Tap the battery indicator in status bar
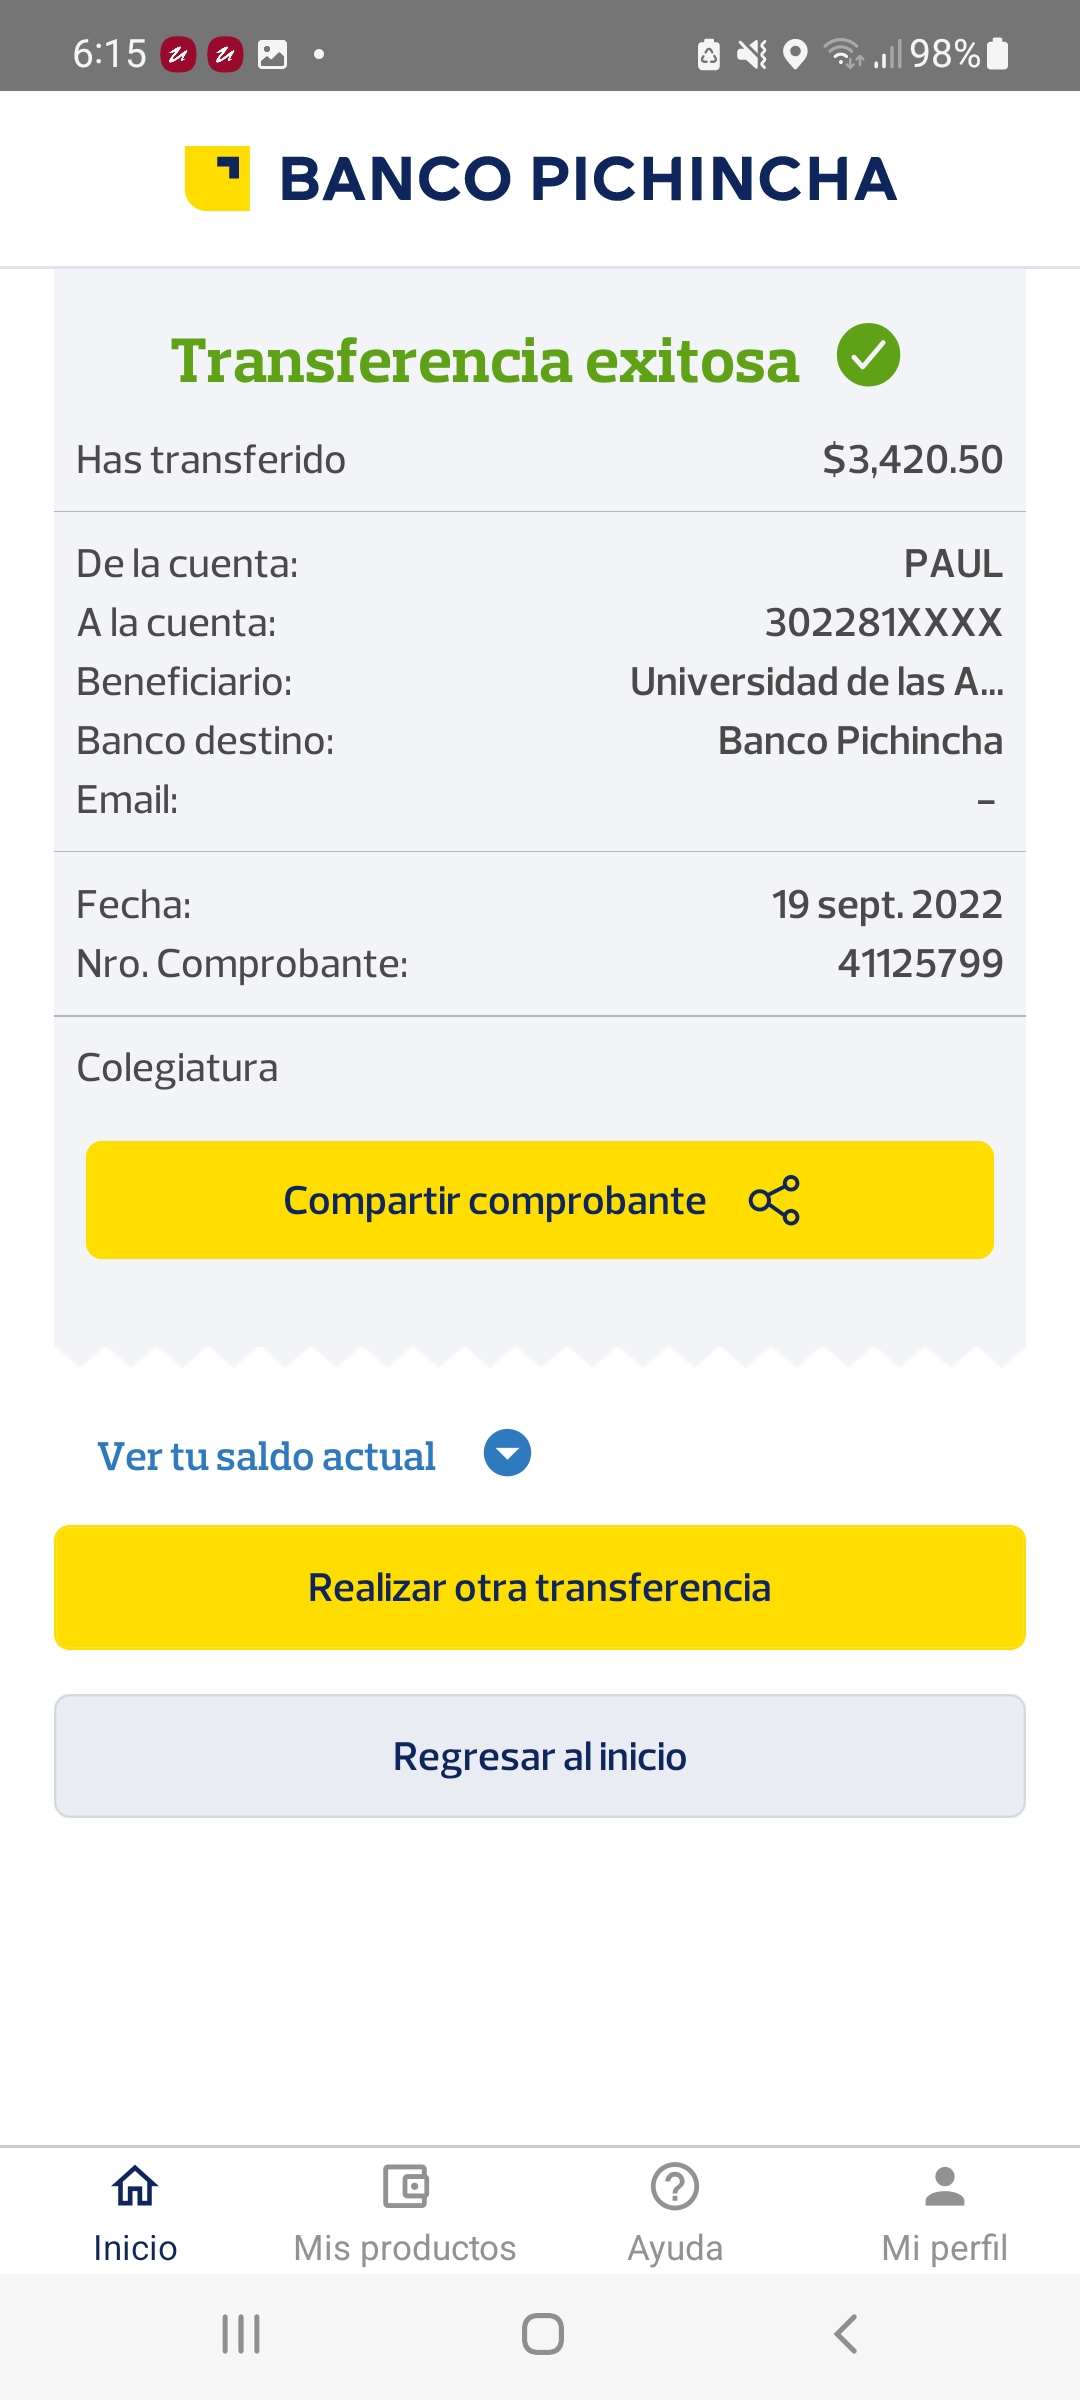This screenshot has width=1080, height=2400. [x=997, y=54]
